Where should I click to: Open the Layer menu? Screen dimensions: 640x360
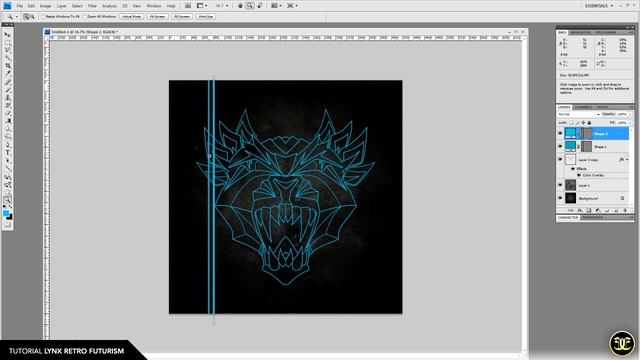pos(61,6)
